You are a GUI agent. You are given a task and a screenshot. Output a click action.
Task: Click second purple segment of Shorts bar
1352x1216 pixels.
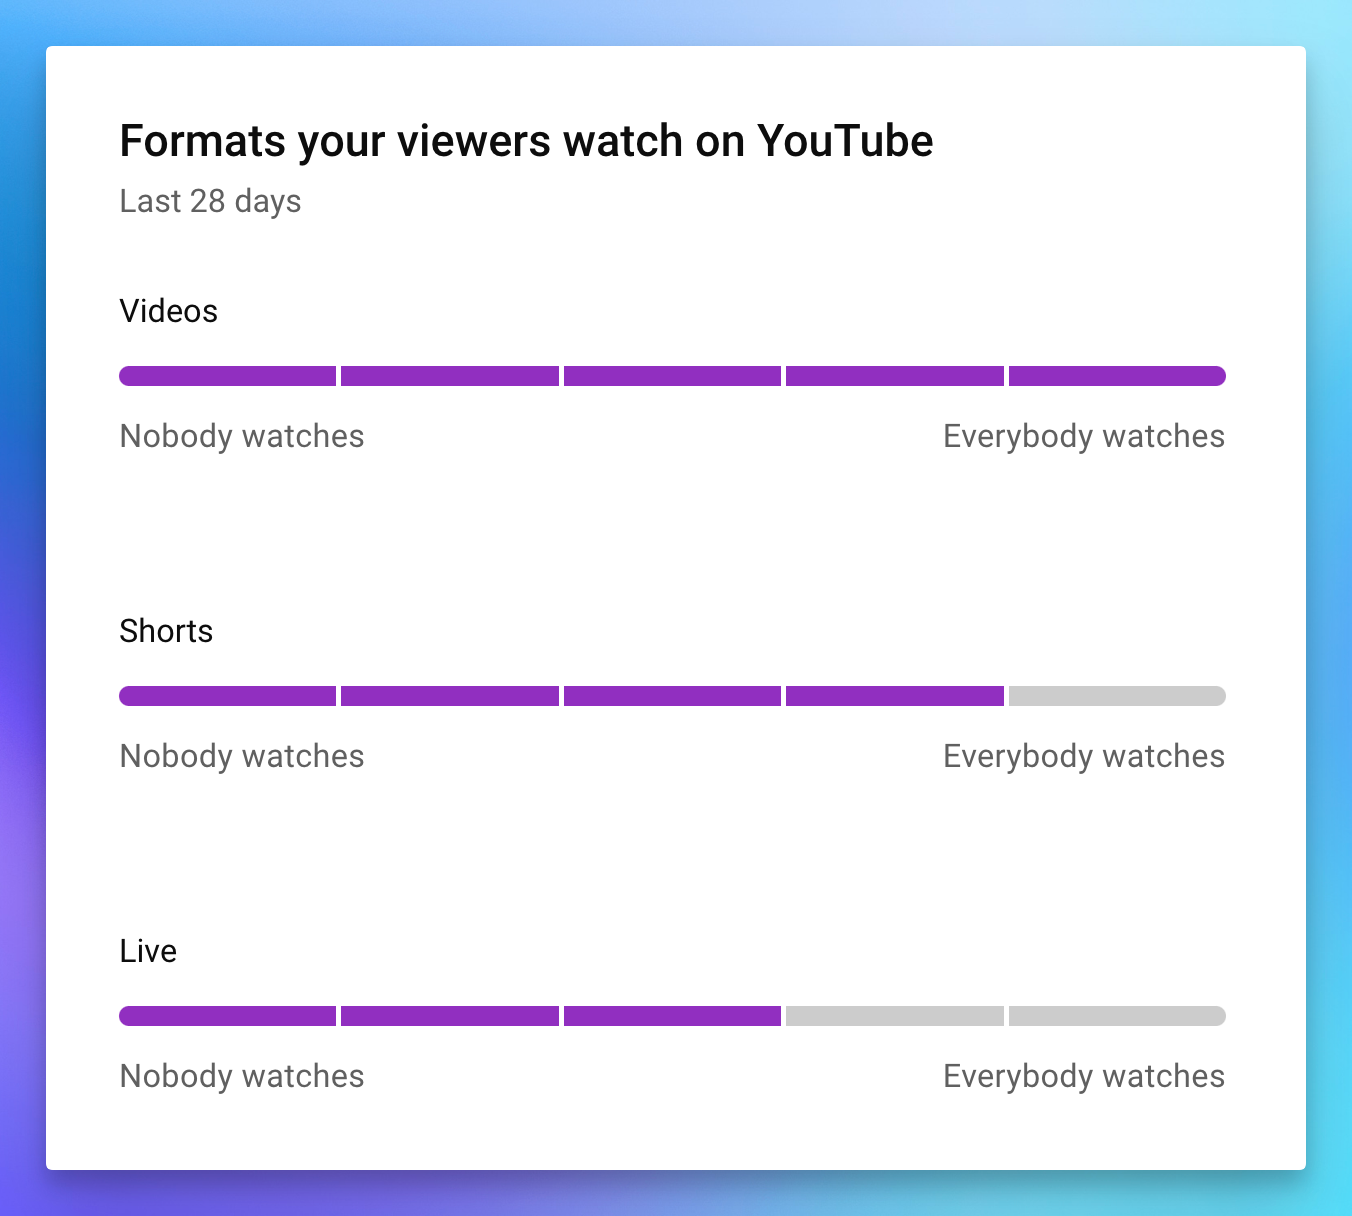[450, 696]
